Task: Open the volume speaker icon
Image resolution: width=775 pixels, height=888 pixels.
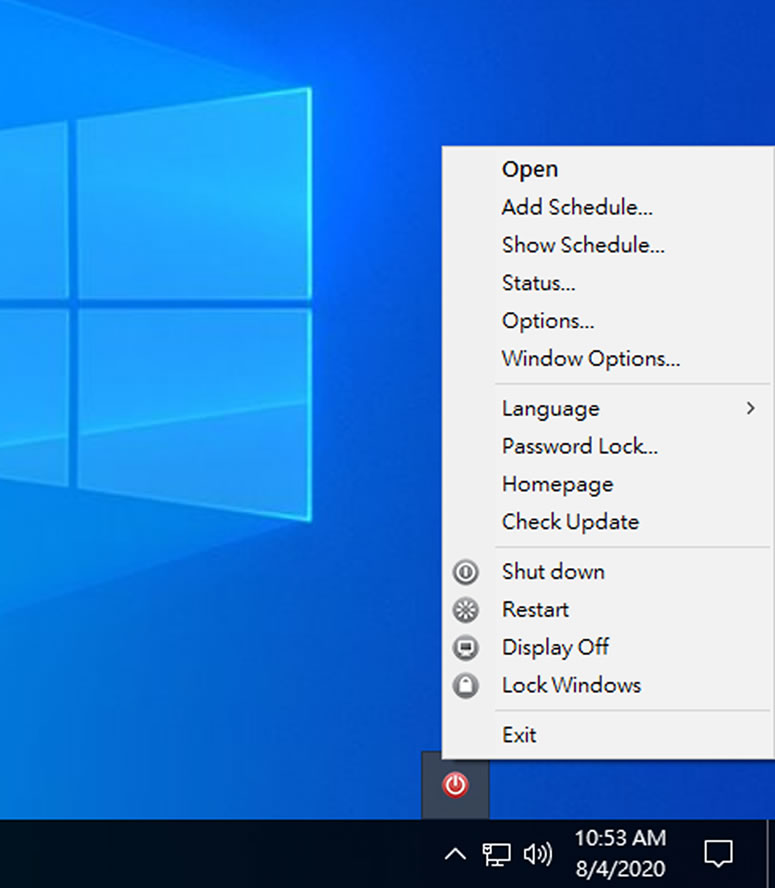Action: coord(538,854)
